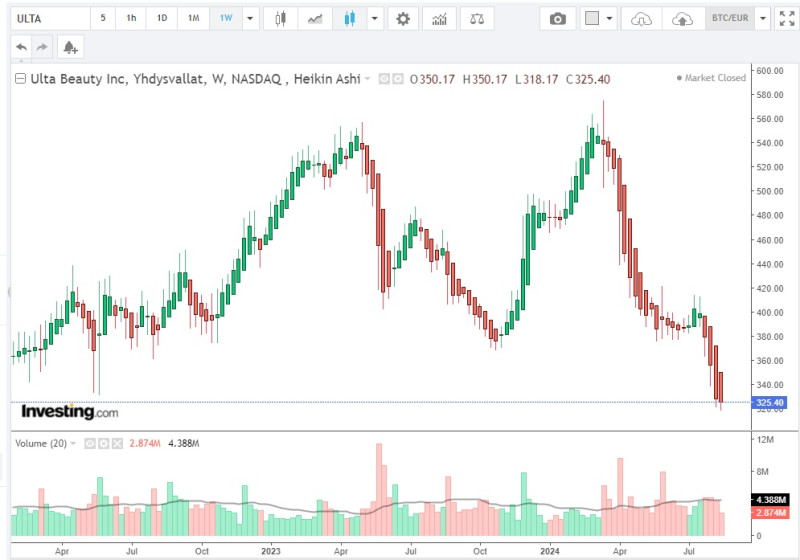Collapse the chart legend with the minus box
This screenshot has height=560, width=800.
point(20,79)
